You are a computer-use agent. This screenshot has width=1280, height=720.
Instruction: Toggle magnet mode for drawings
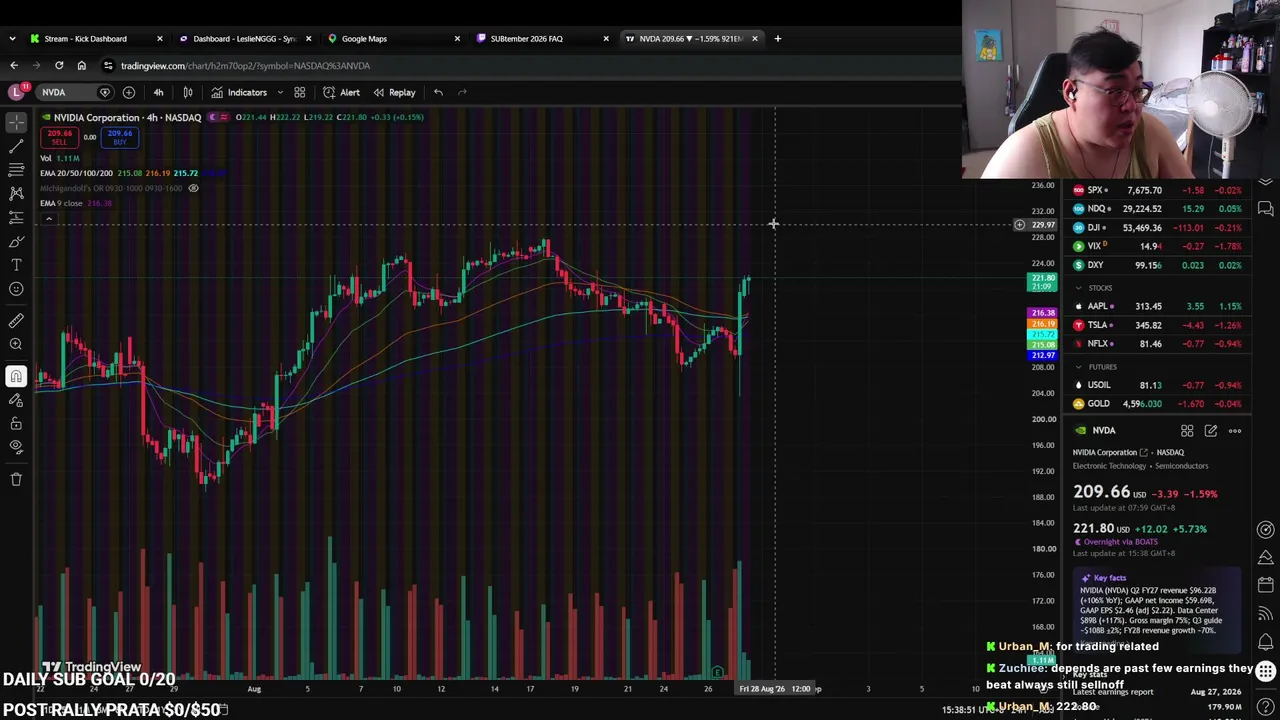pyautogui.click(x=16, y=376)
